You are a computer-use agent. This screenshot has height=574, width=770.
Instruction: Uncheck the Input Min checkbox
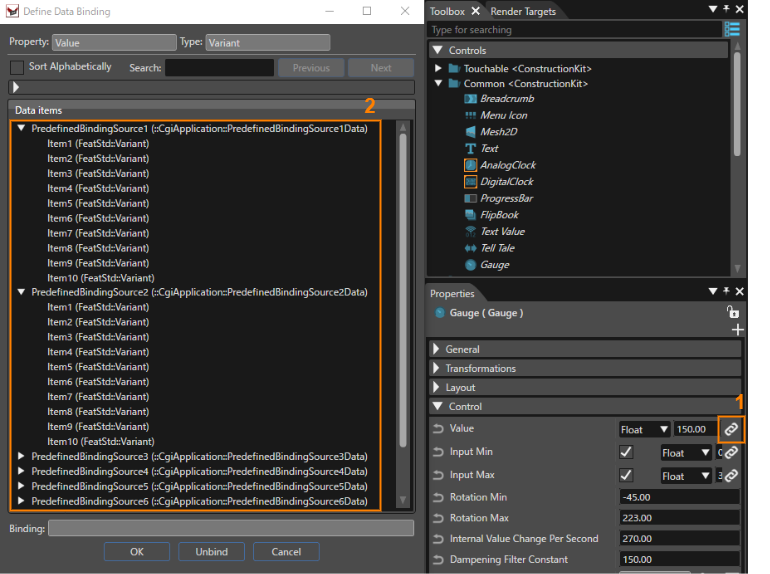(x=626, y=452)
